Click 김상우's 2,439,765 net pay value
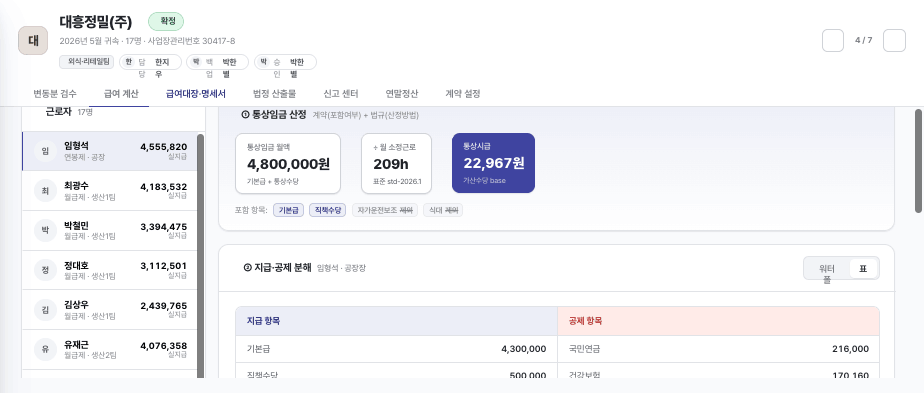Image resolution: width=924 pixels, height=393 pixels. 164,305
